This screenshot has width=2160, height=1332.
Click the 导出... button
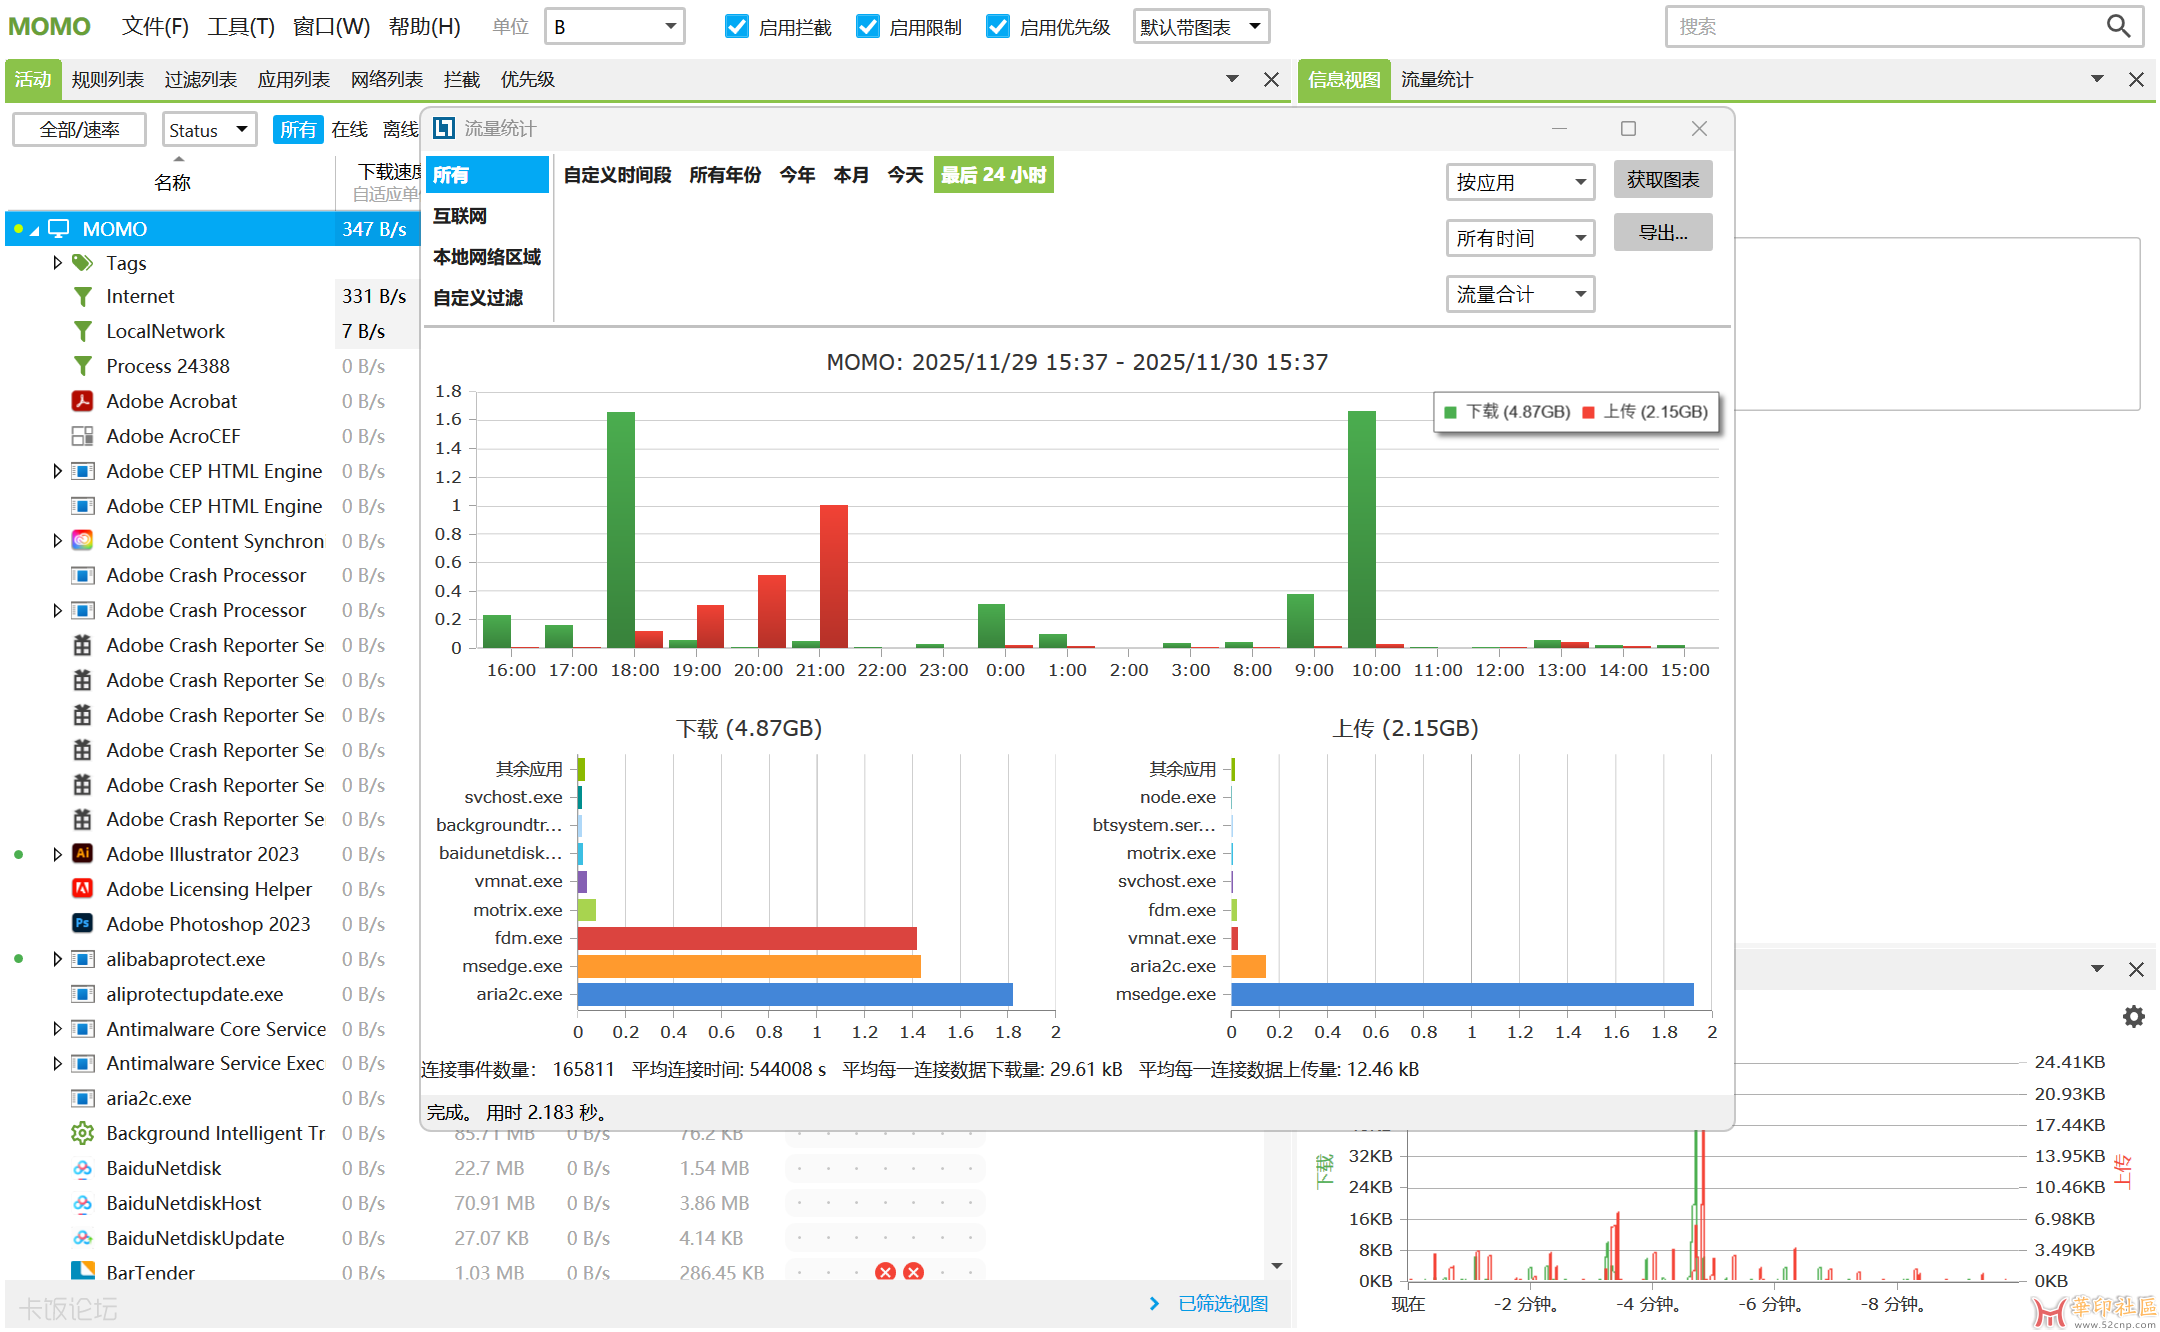tap(1662, 233)
